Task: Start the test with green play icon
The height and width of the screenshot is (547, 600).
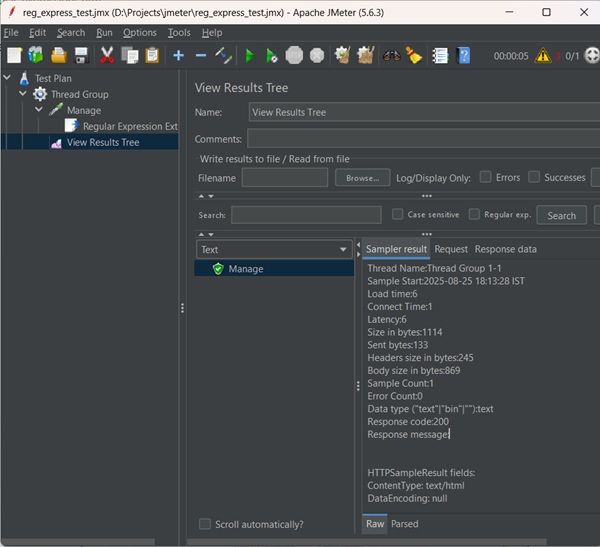Action: 249,56
